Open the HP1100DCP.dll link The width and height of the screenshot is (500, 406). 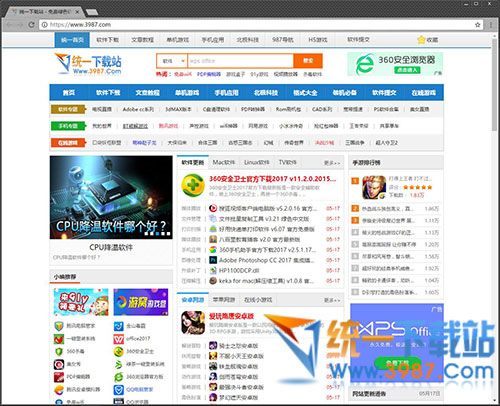click(239, 270)
